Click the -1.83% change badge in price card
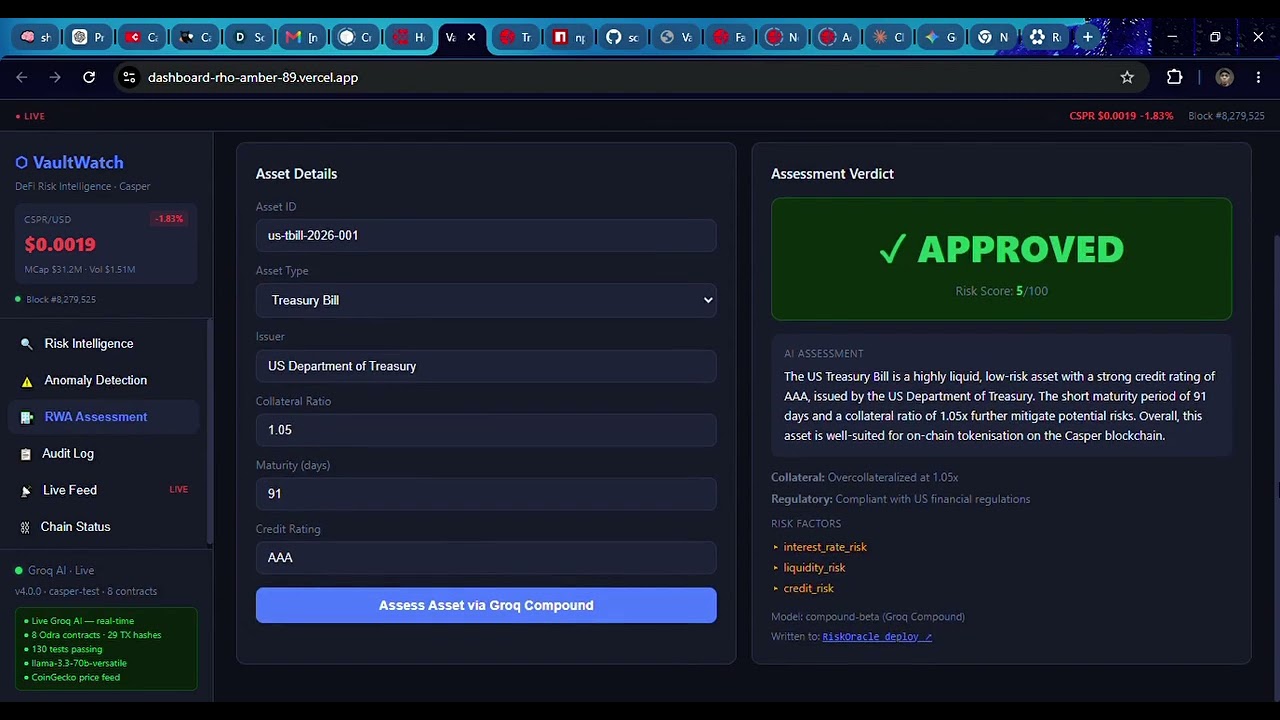This screenshot has width=1280, height=720. (x=169, y=219)
